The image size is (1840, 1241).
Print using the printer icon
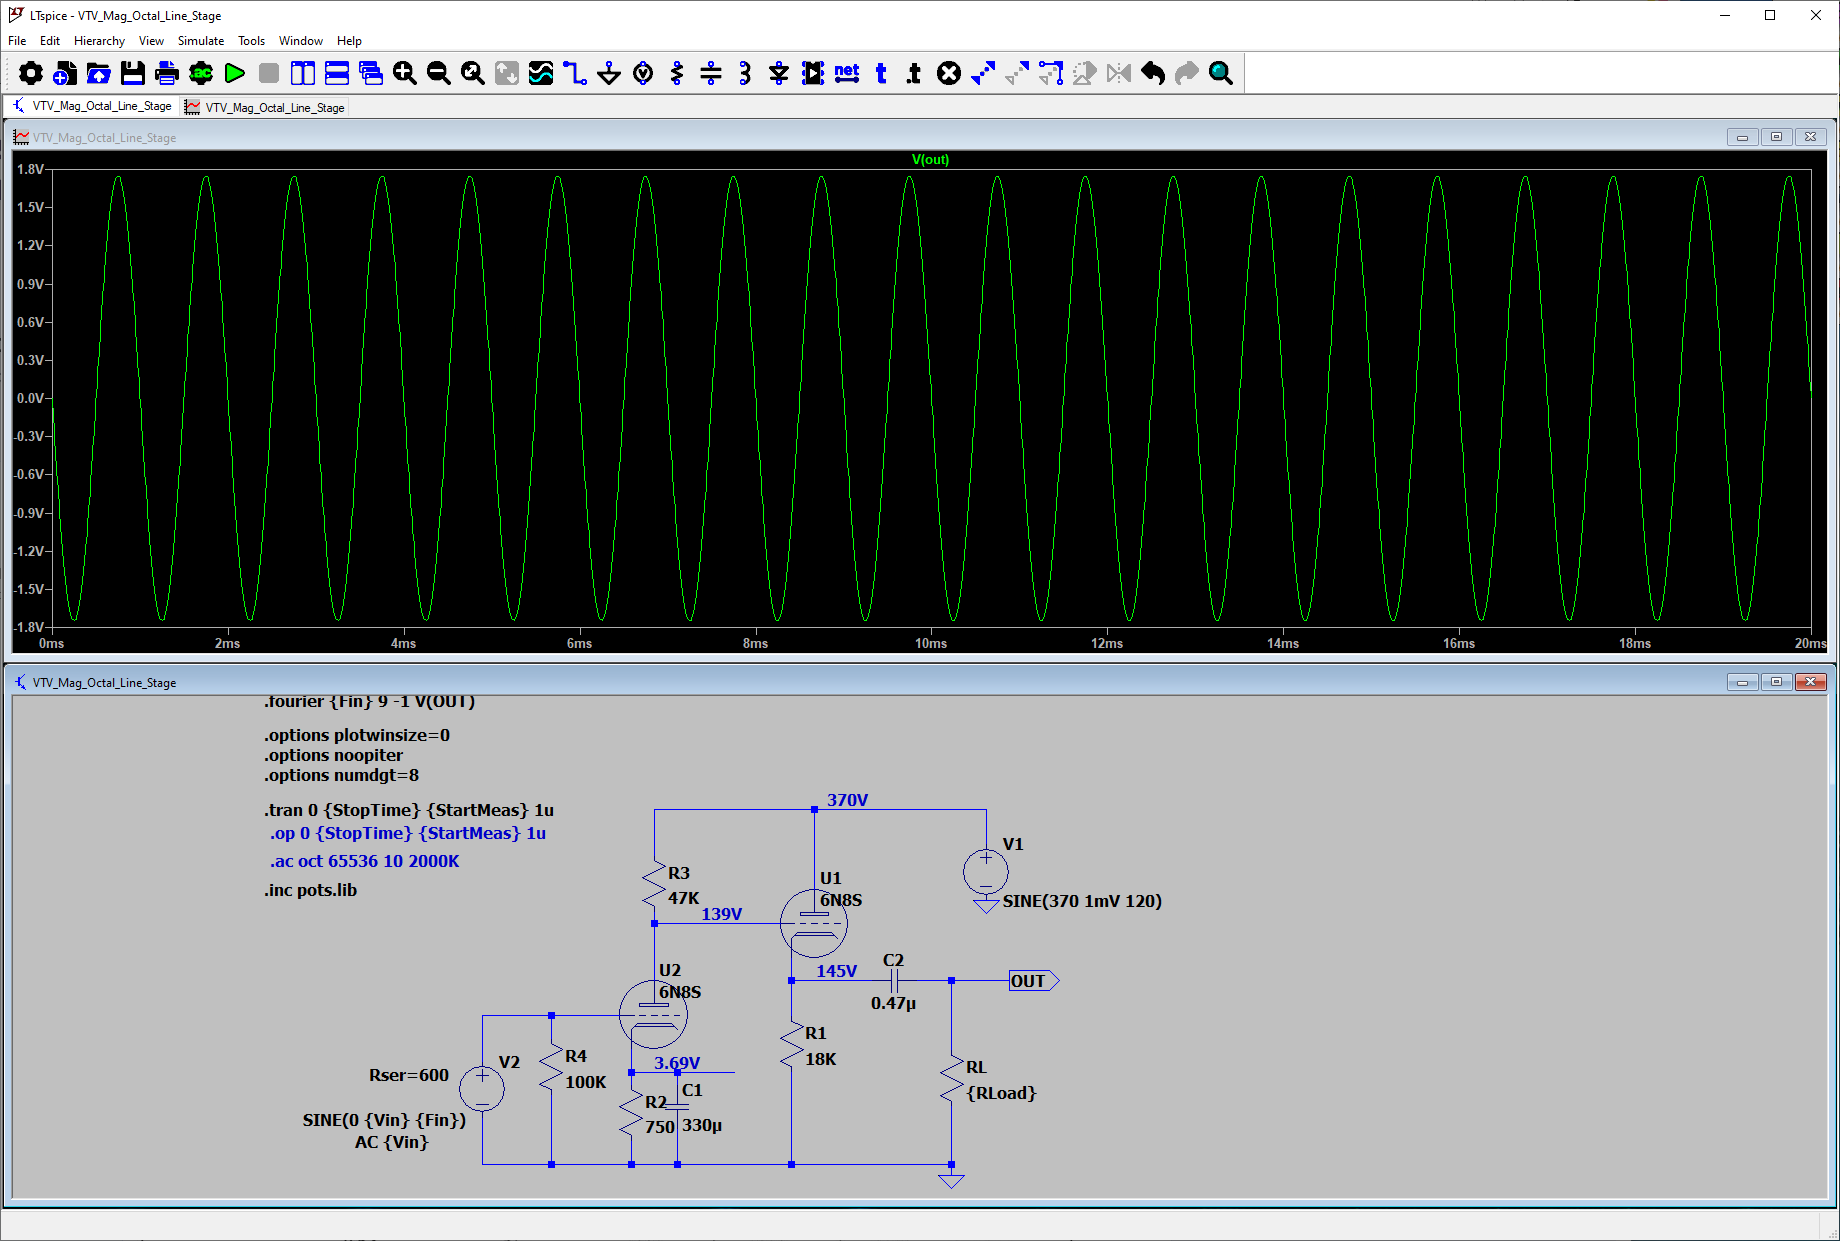tap(167, 73)
